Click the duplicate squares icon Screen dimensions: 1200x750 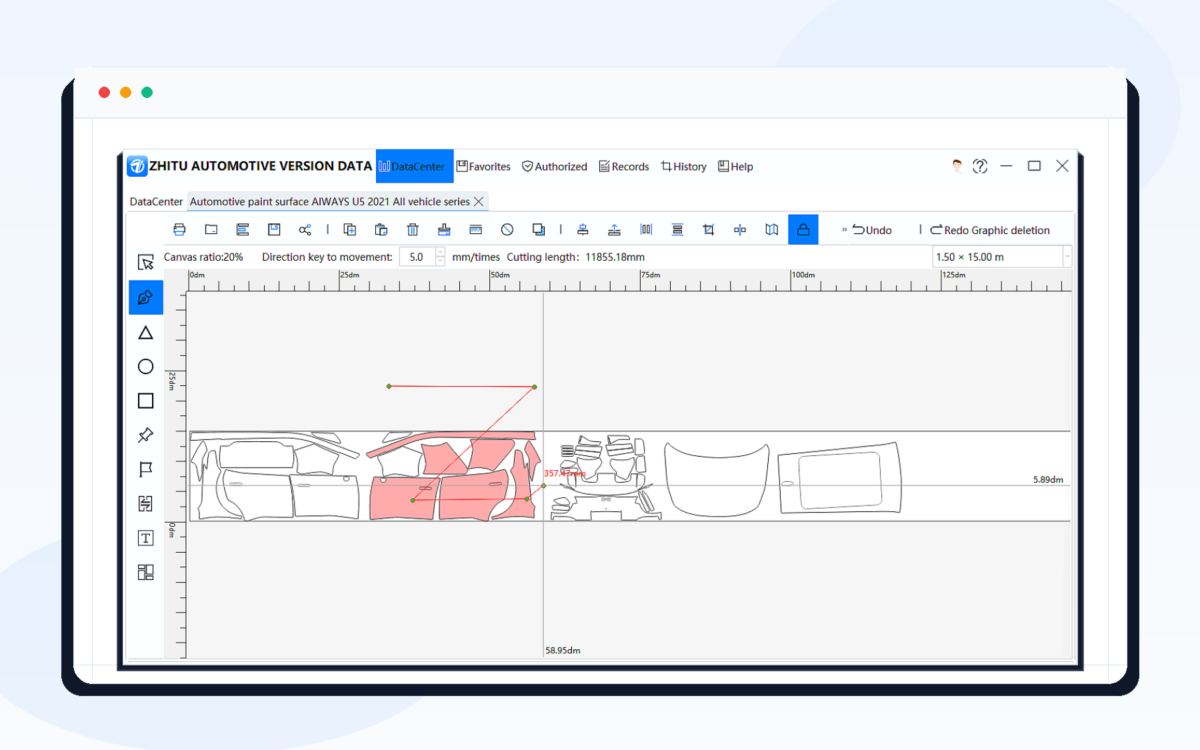[x=539, y=229]
